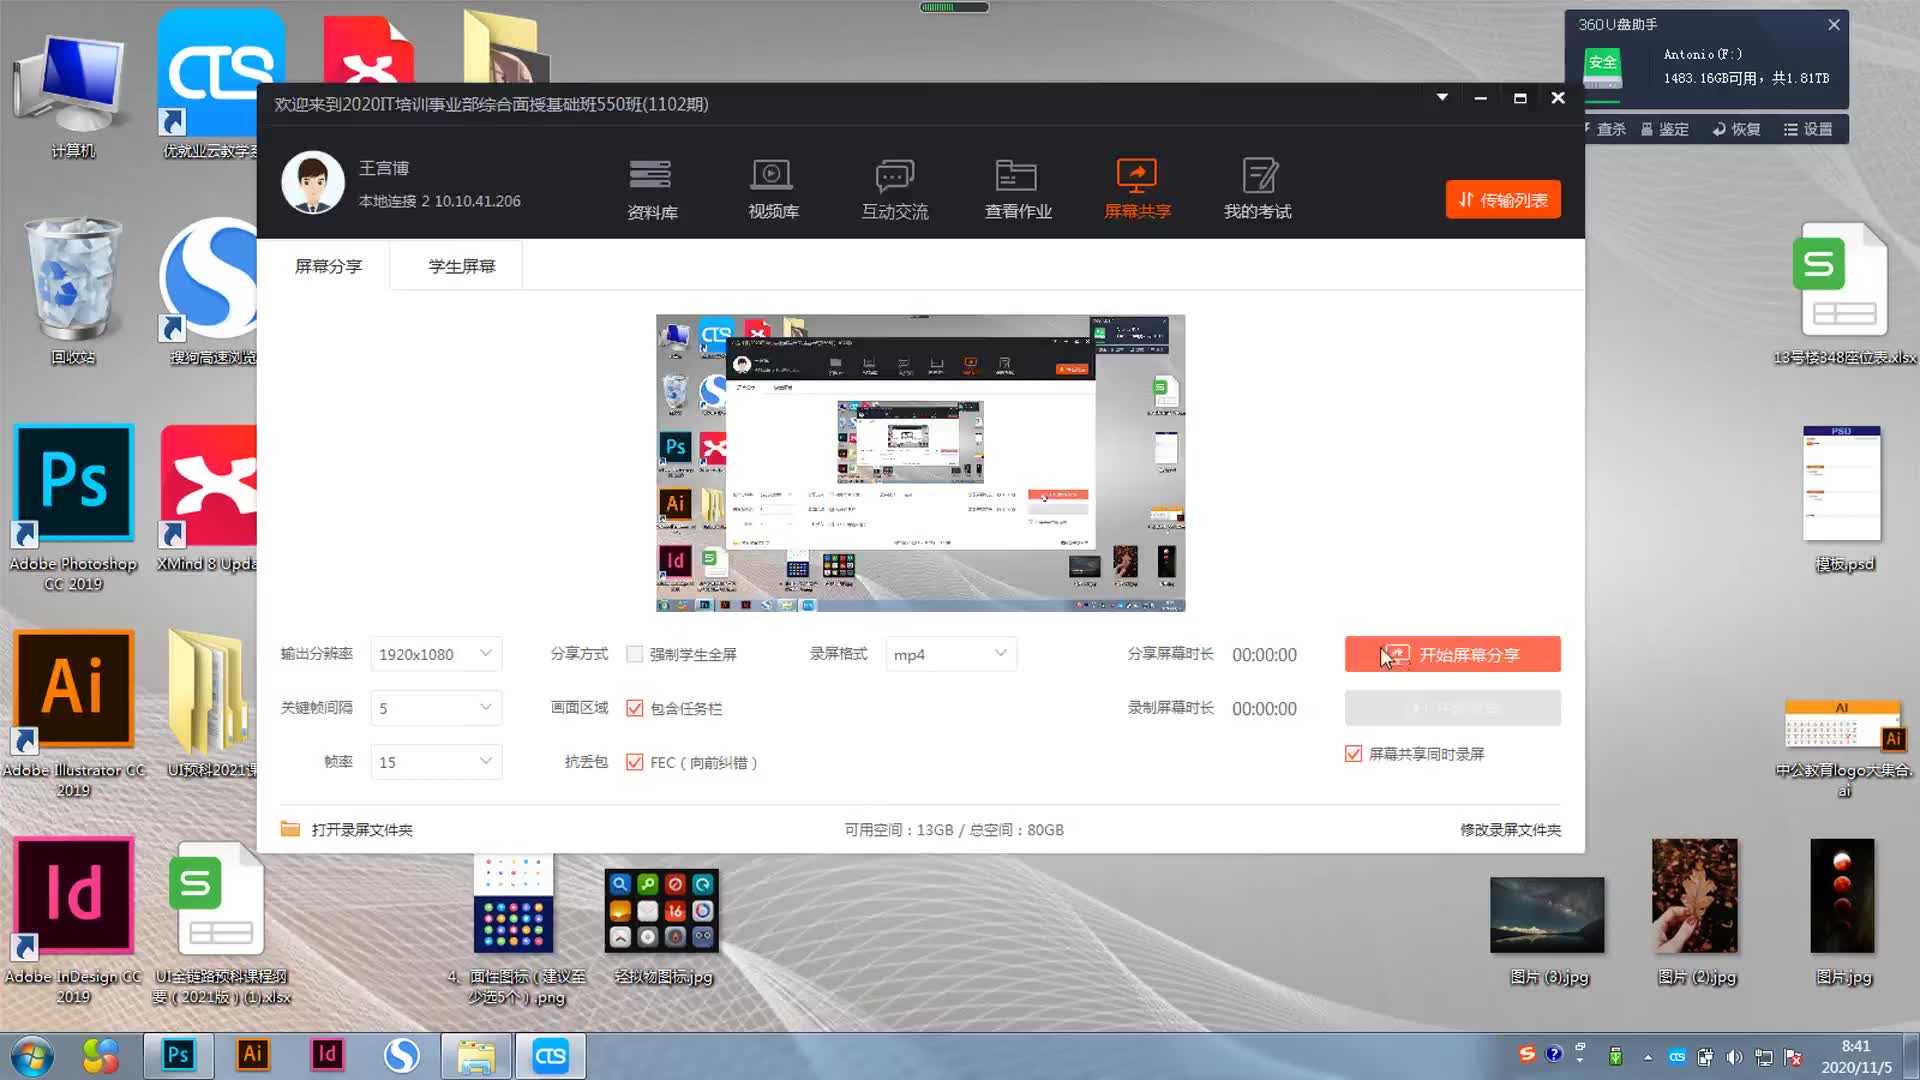The image size is (1920, 1080).
Task: Open the 资料库 library icon
Action: tap(650, 176)
